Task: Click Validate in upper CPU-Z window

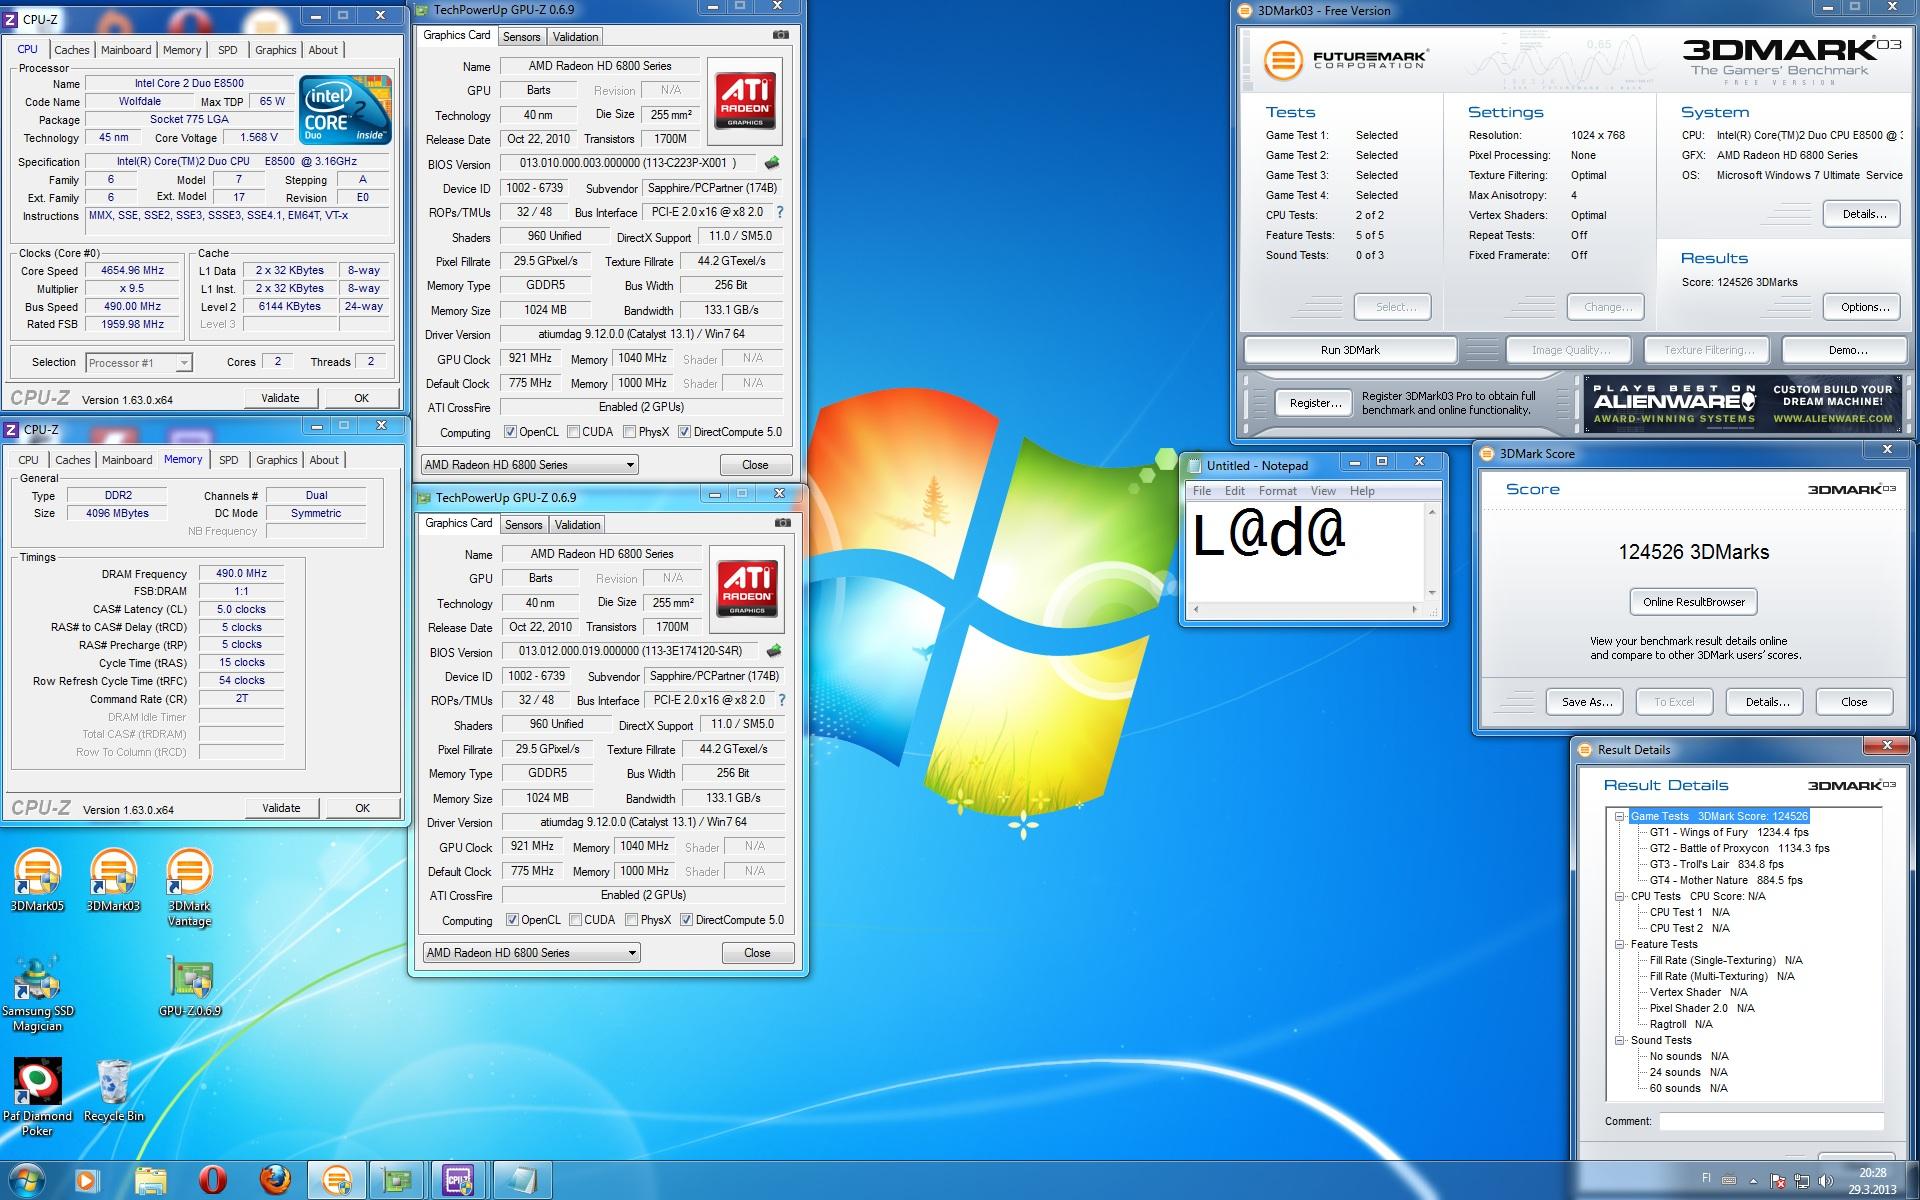Action: 280,398
